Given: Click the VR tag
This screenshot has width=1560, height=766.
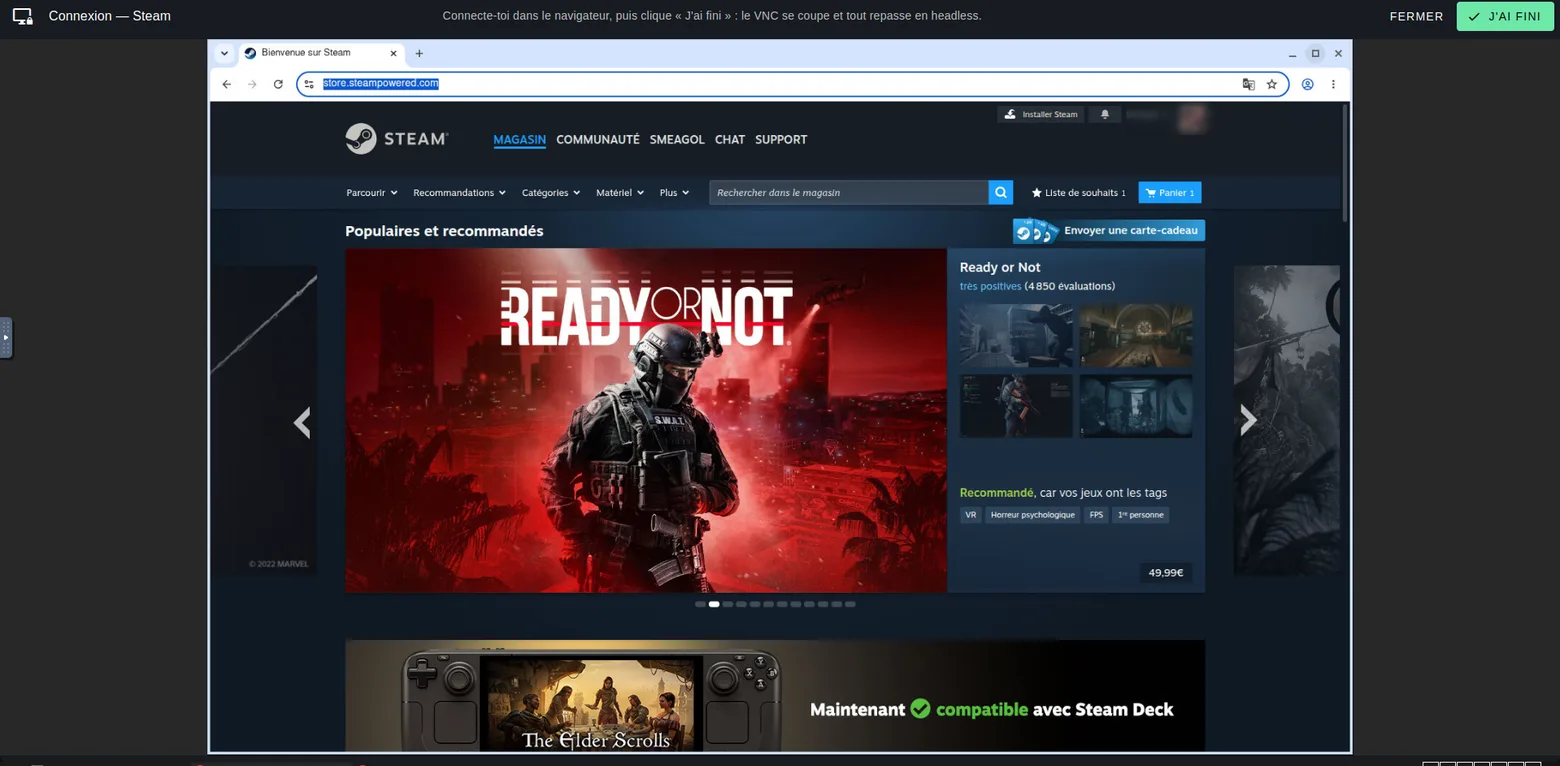Looking at the screenshot, I should 970,515.
